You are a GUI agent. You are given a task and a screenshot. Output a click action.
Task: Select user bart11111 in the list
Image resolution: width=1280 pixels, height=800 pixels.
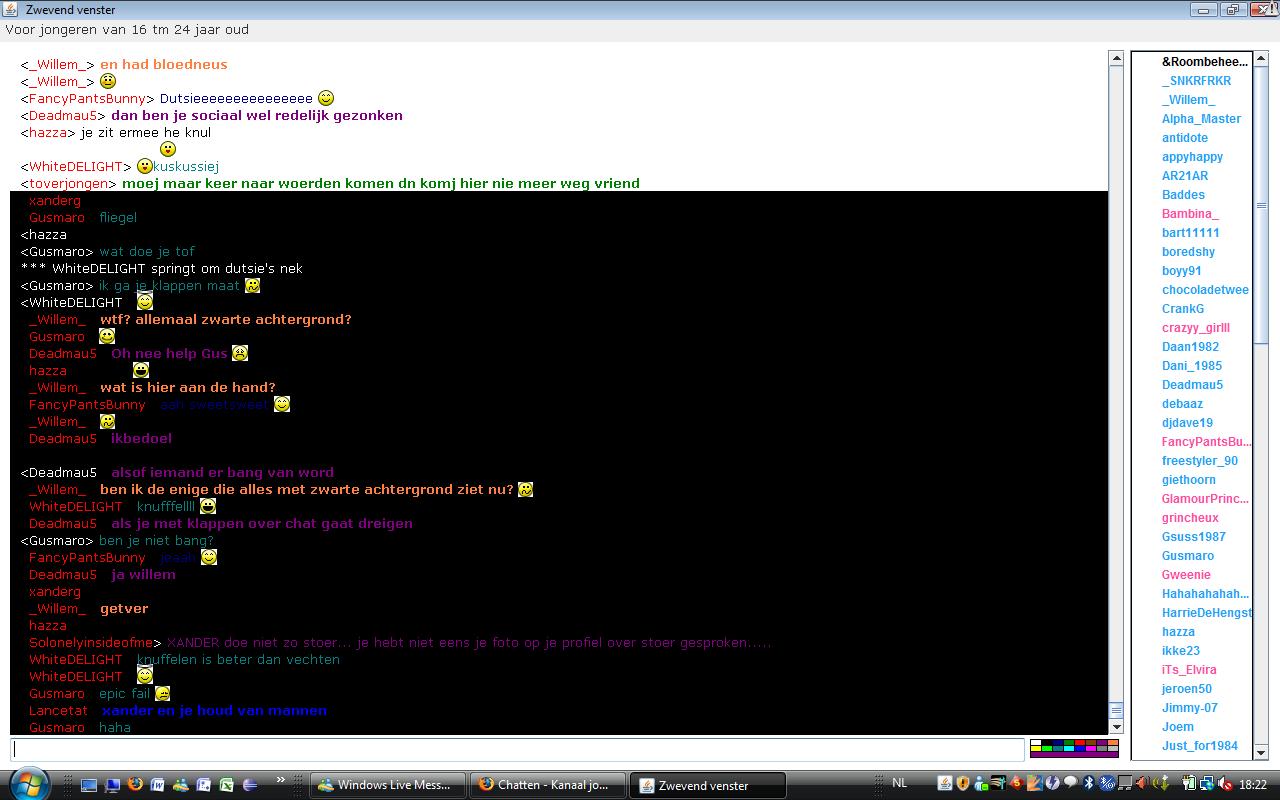coord(1190,233)
